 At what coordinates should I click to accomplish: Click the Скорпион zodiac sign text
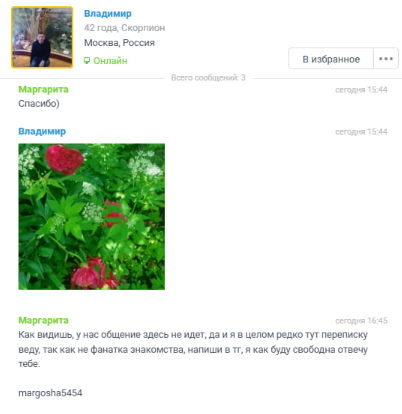pos(143,28)
